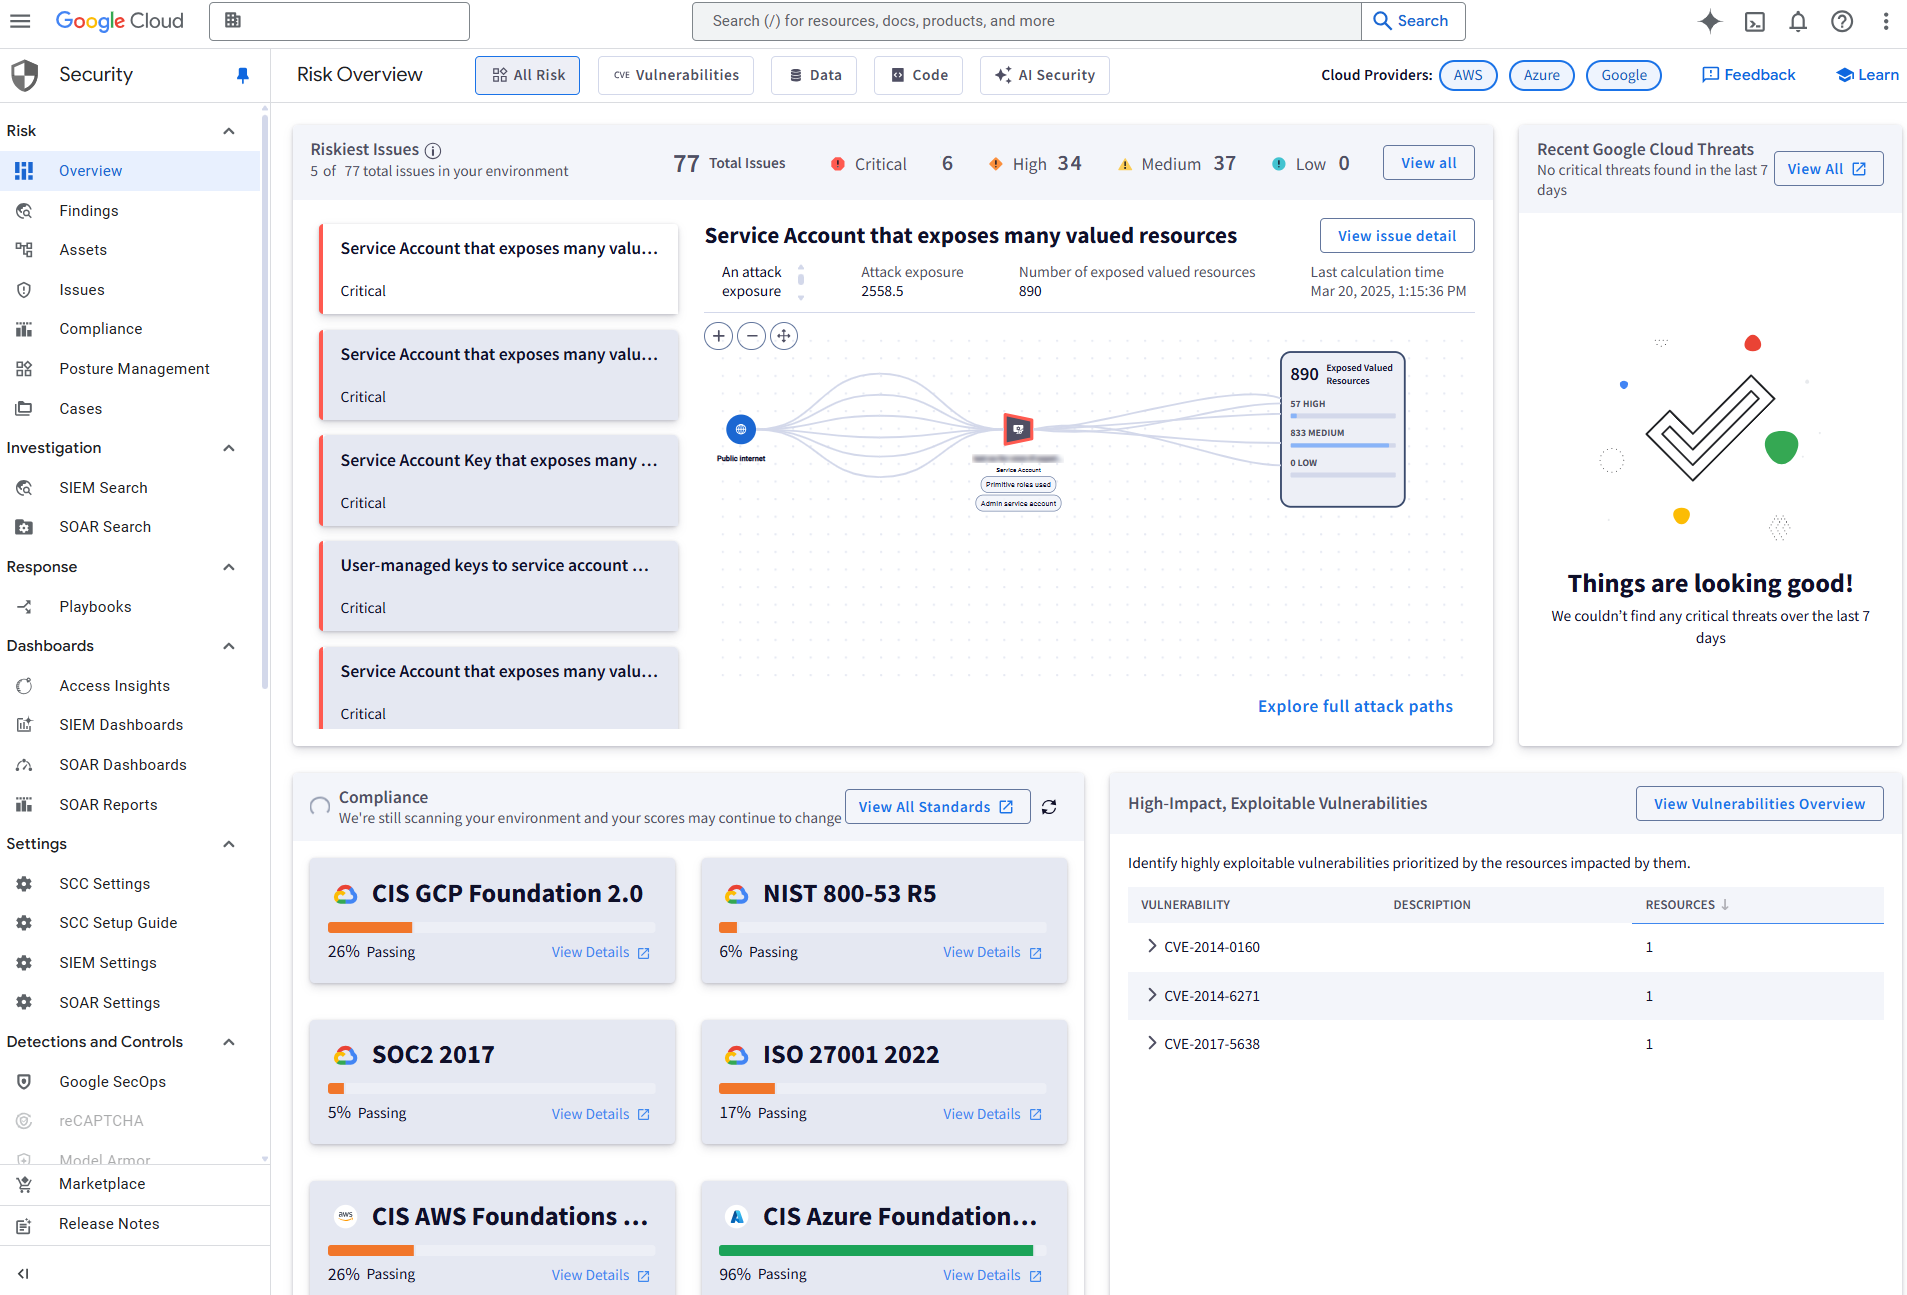Collapse the Detections and Controls section
Image resolution: width=1907 pixels, height=1295 pixels.
pos(228,1041)
